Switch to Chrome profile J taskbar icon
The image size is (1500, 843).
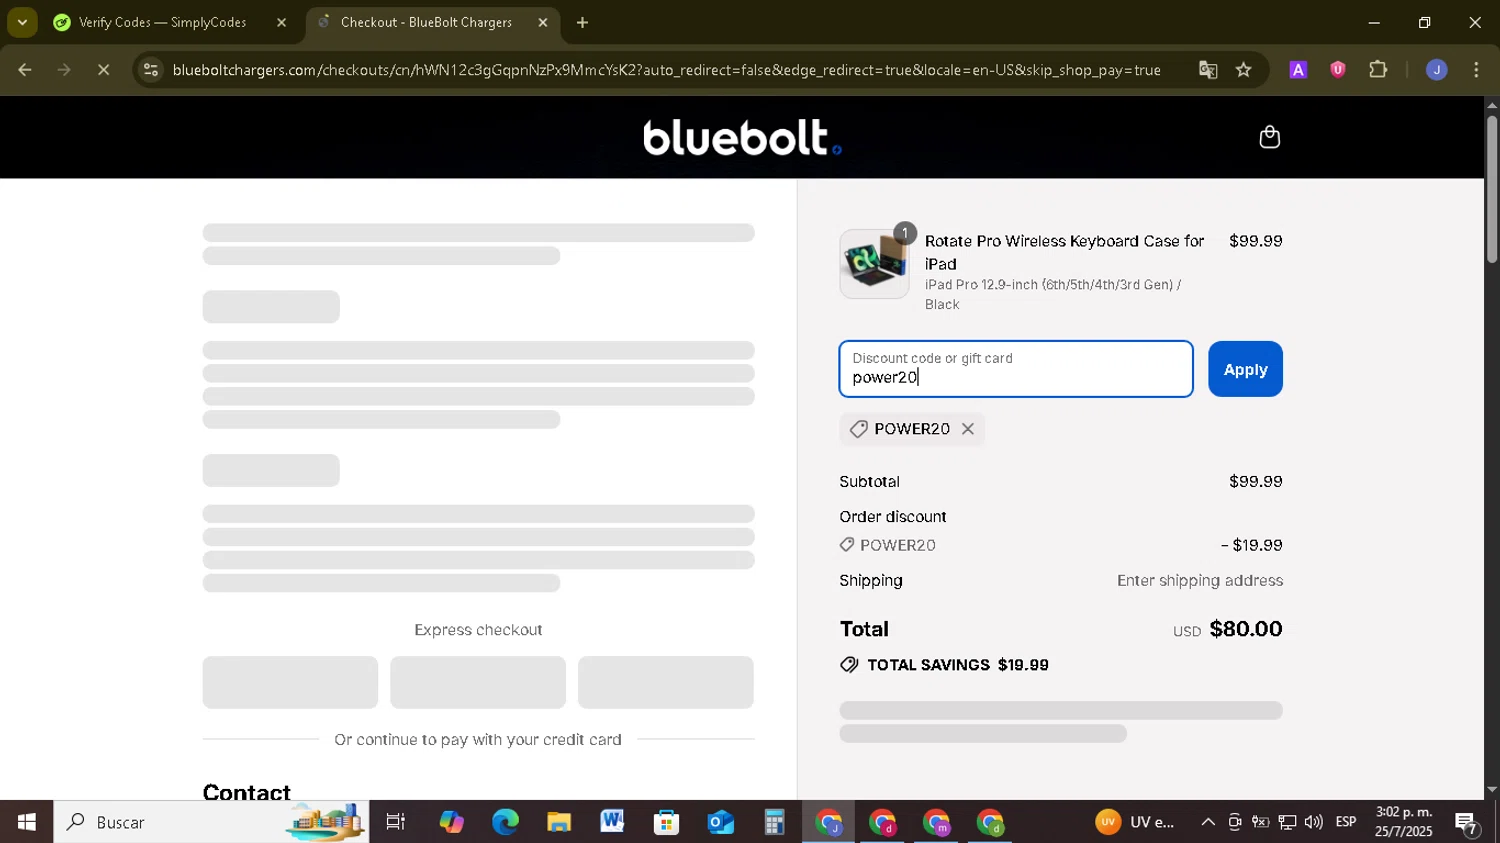[828, 822]
